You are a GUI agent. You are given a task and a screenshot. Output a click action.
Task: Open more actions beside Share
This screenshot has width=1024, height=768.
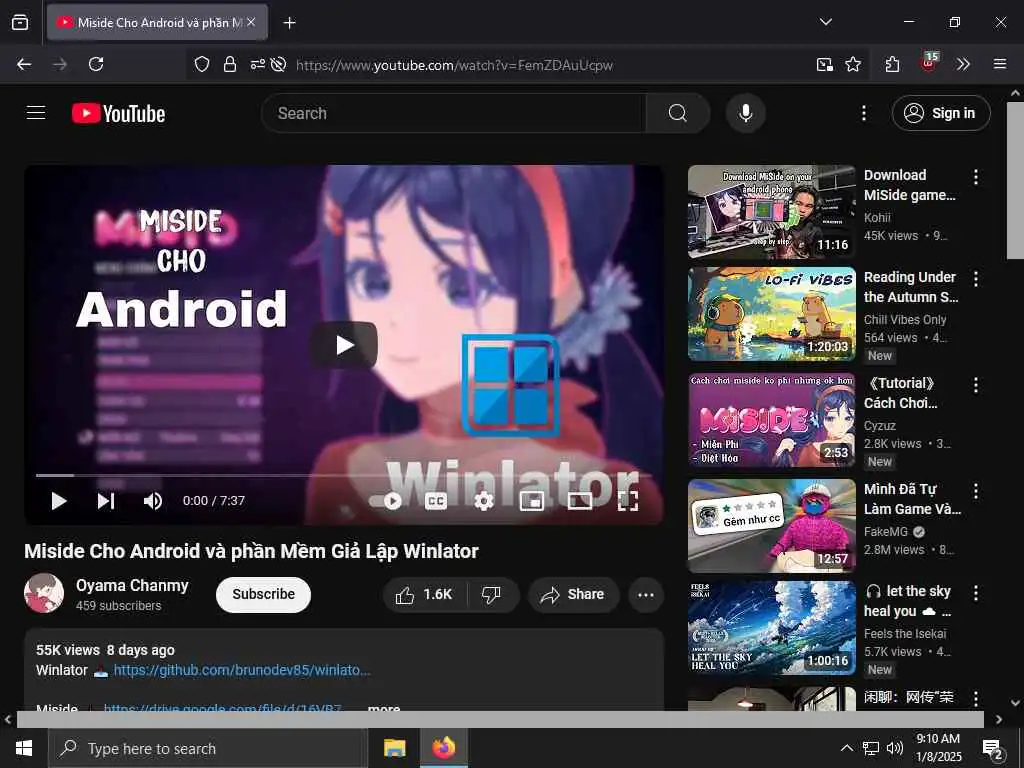click(646, 594)
